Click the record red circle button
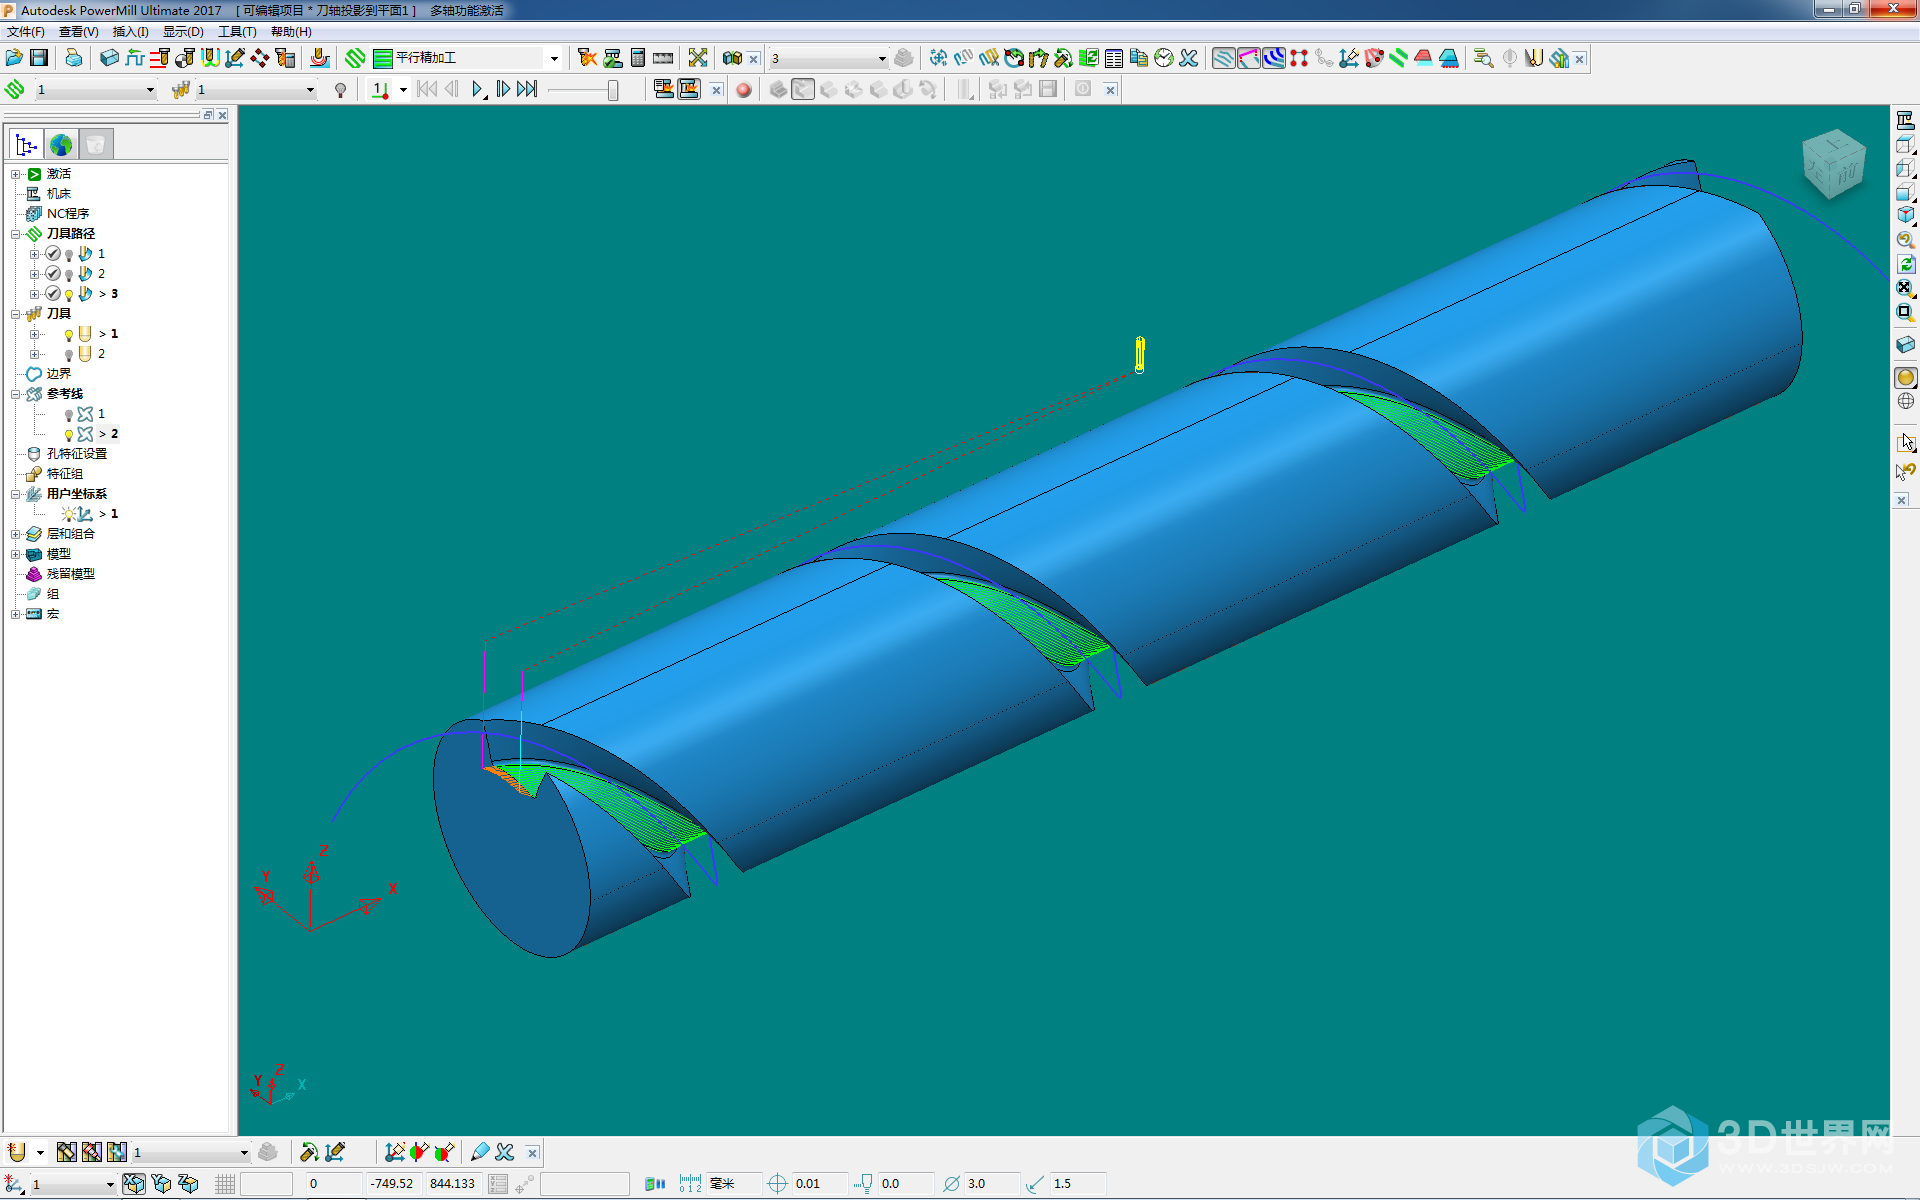1920x1200 pixels. click(x=744, y=90)
